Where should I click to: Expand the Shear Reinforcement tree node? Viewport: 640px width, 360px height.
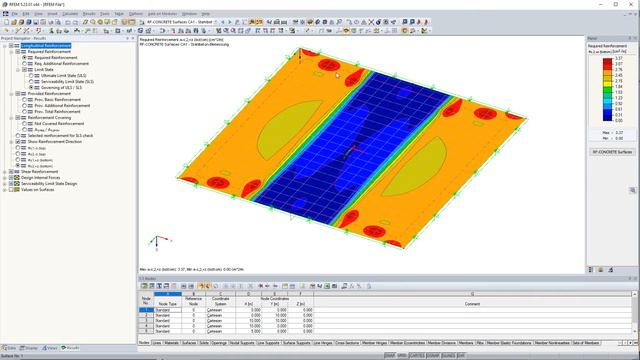[5, 172]
